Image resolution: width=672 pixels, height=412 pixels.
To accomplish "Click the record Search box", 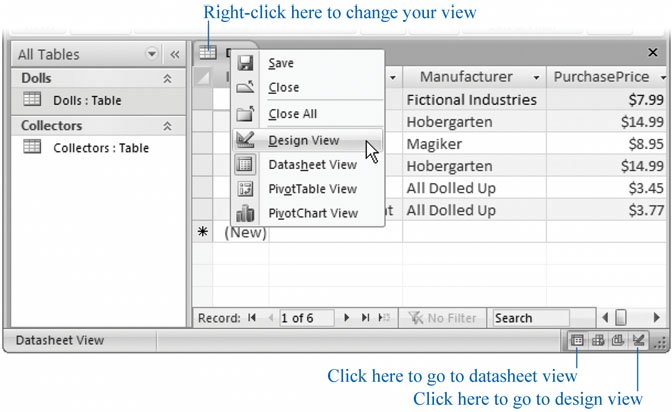I will point(531,318).
